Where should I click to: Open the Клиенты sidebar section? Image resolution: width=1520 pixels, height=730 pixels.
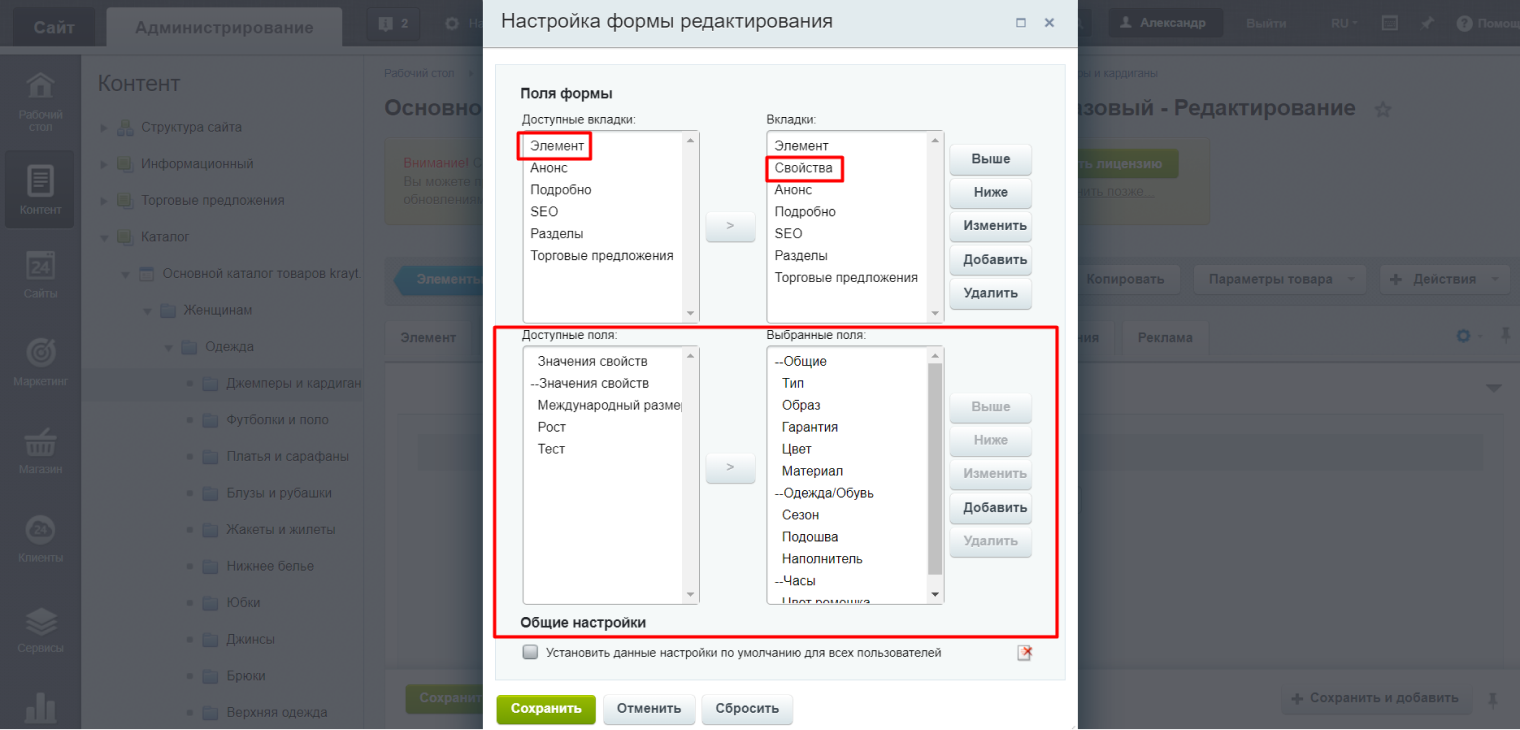coord(40,538)
